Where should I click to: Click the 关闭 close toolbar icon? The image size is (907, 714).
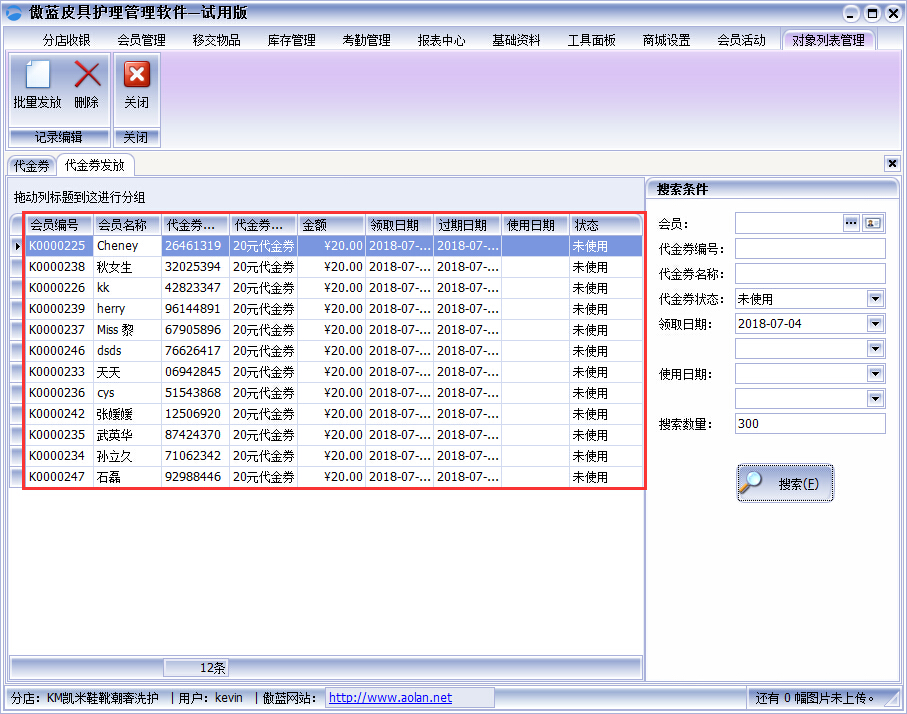tap(136, 77)
